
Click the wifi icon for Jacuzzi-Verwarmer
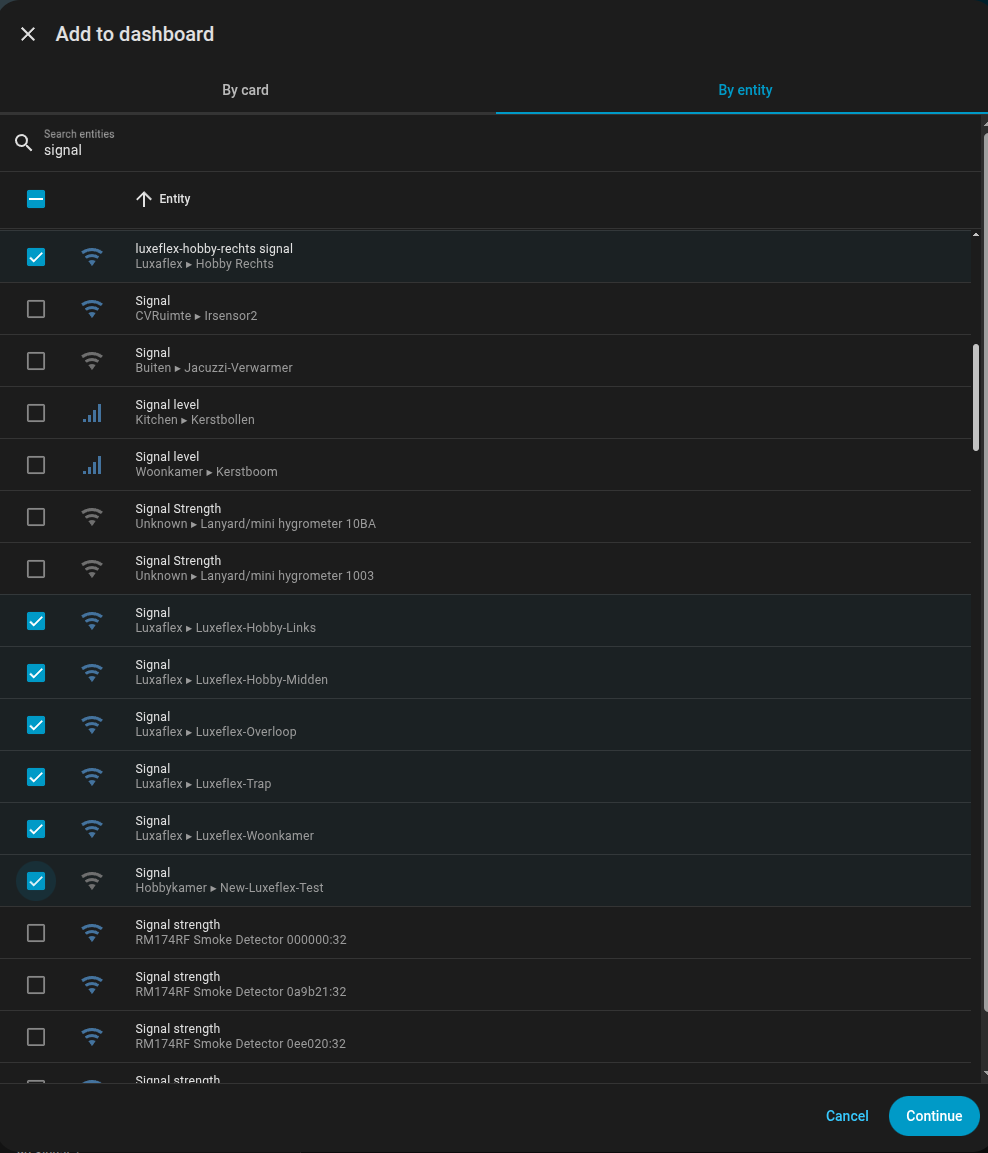coord(92,361)
